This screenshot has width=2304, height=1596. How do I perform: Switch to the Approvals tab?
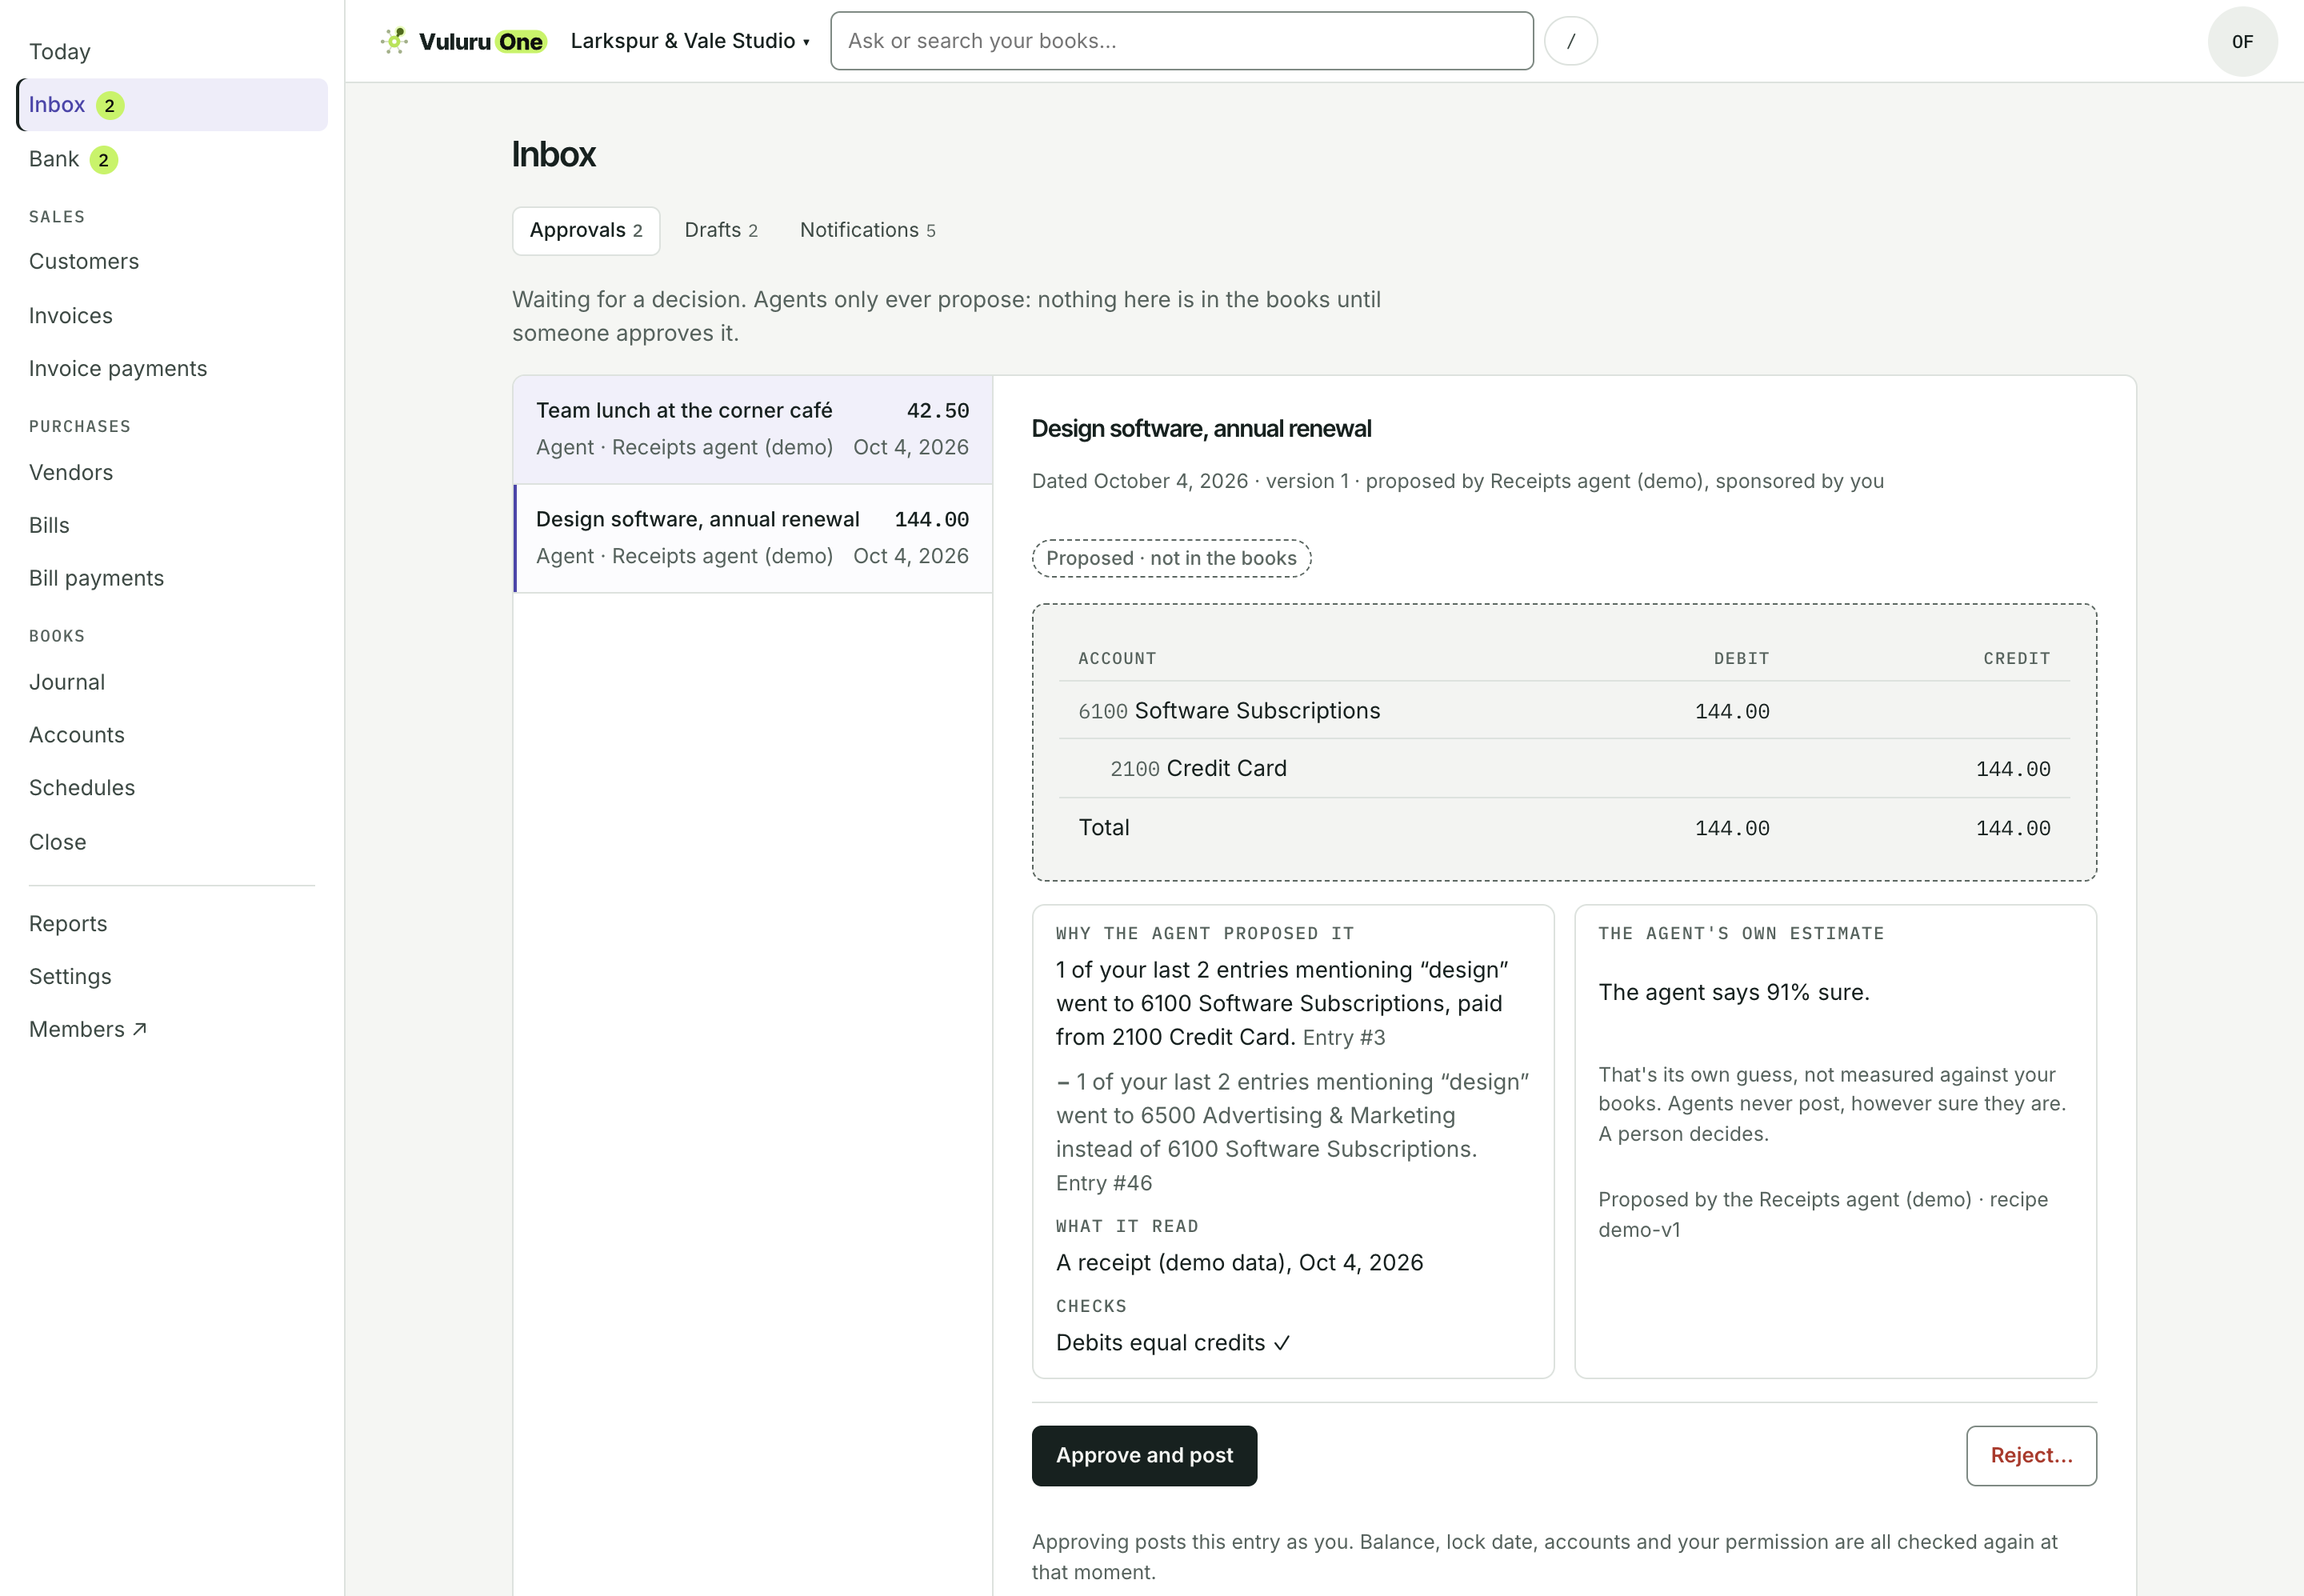click(586, 231)
